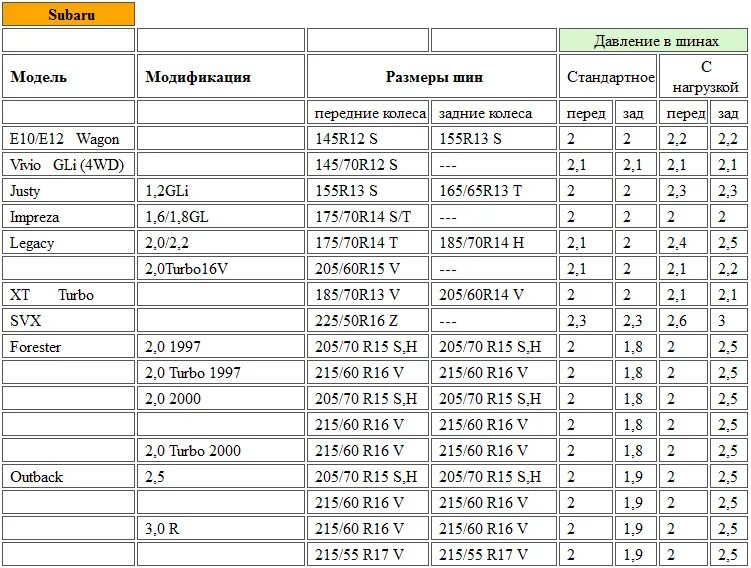Select the '1,2GLi' modification cell

click(221, 191)
